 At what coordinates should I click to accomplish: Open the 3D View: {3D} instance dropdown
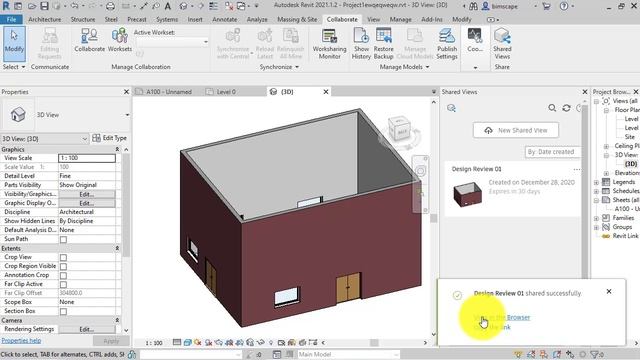pos(44,139)
